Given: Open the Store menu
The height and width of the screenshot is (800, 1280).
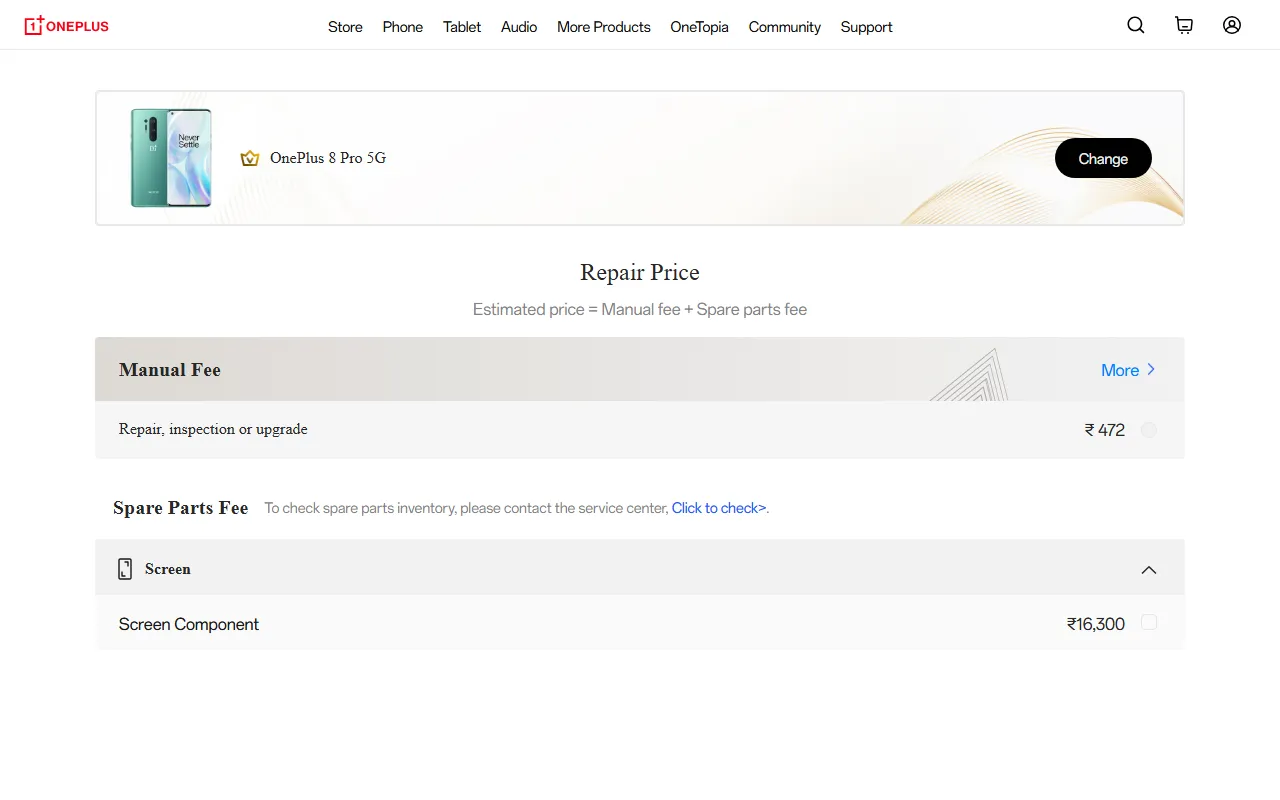Looking at the screenshot, I should point(345,27).
